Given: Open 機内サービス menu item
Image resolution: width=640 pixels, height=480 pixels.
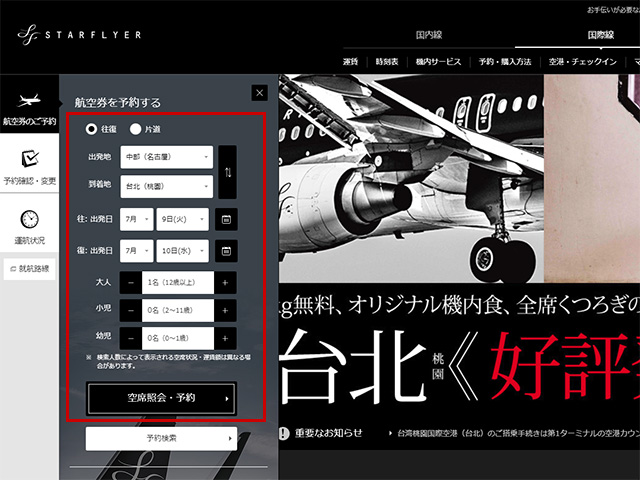Looking at the screenshot, I should (438, 61).
